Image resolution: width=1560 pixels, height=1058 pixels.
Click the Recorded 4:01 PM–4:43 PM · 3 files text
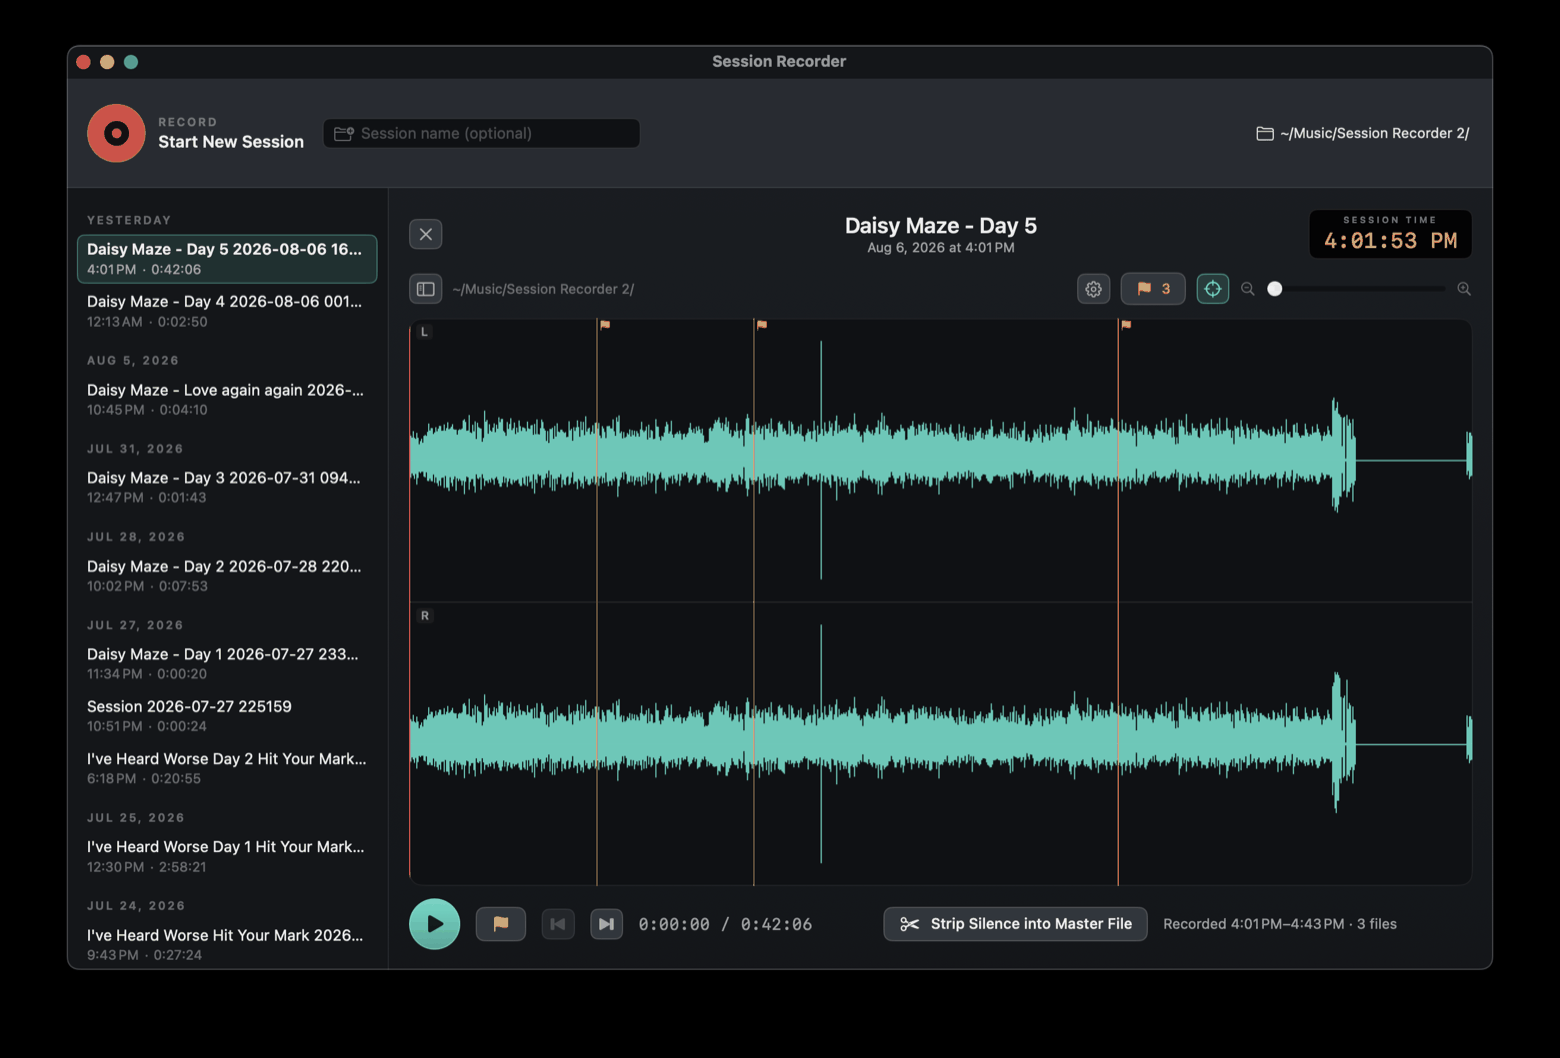pos(1280,924)
